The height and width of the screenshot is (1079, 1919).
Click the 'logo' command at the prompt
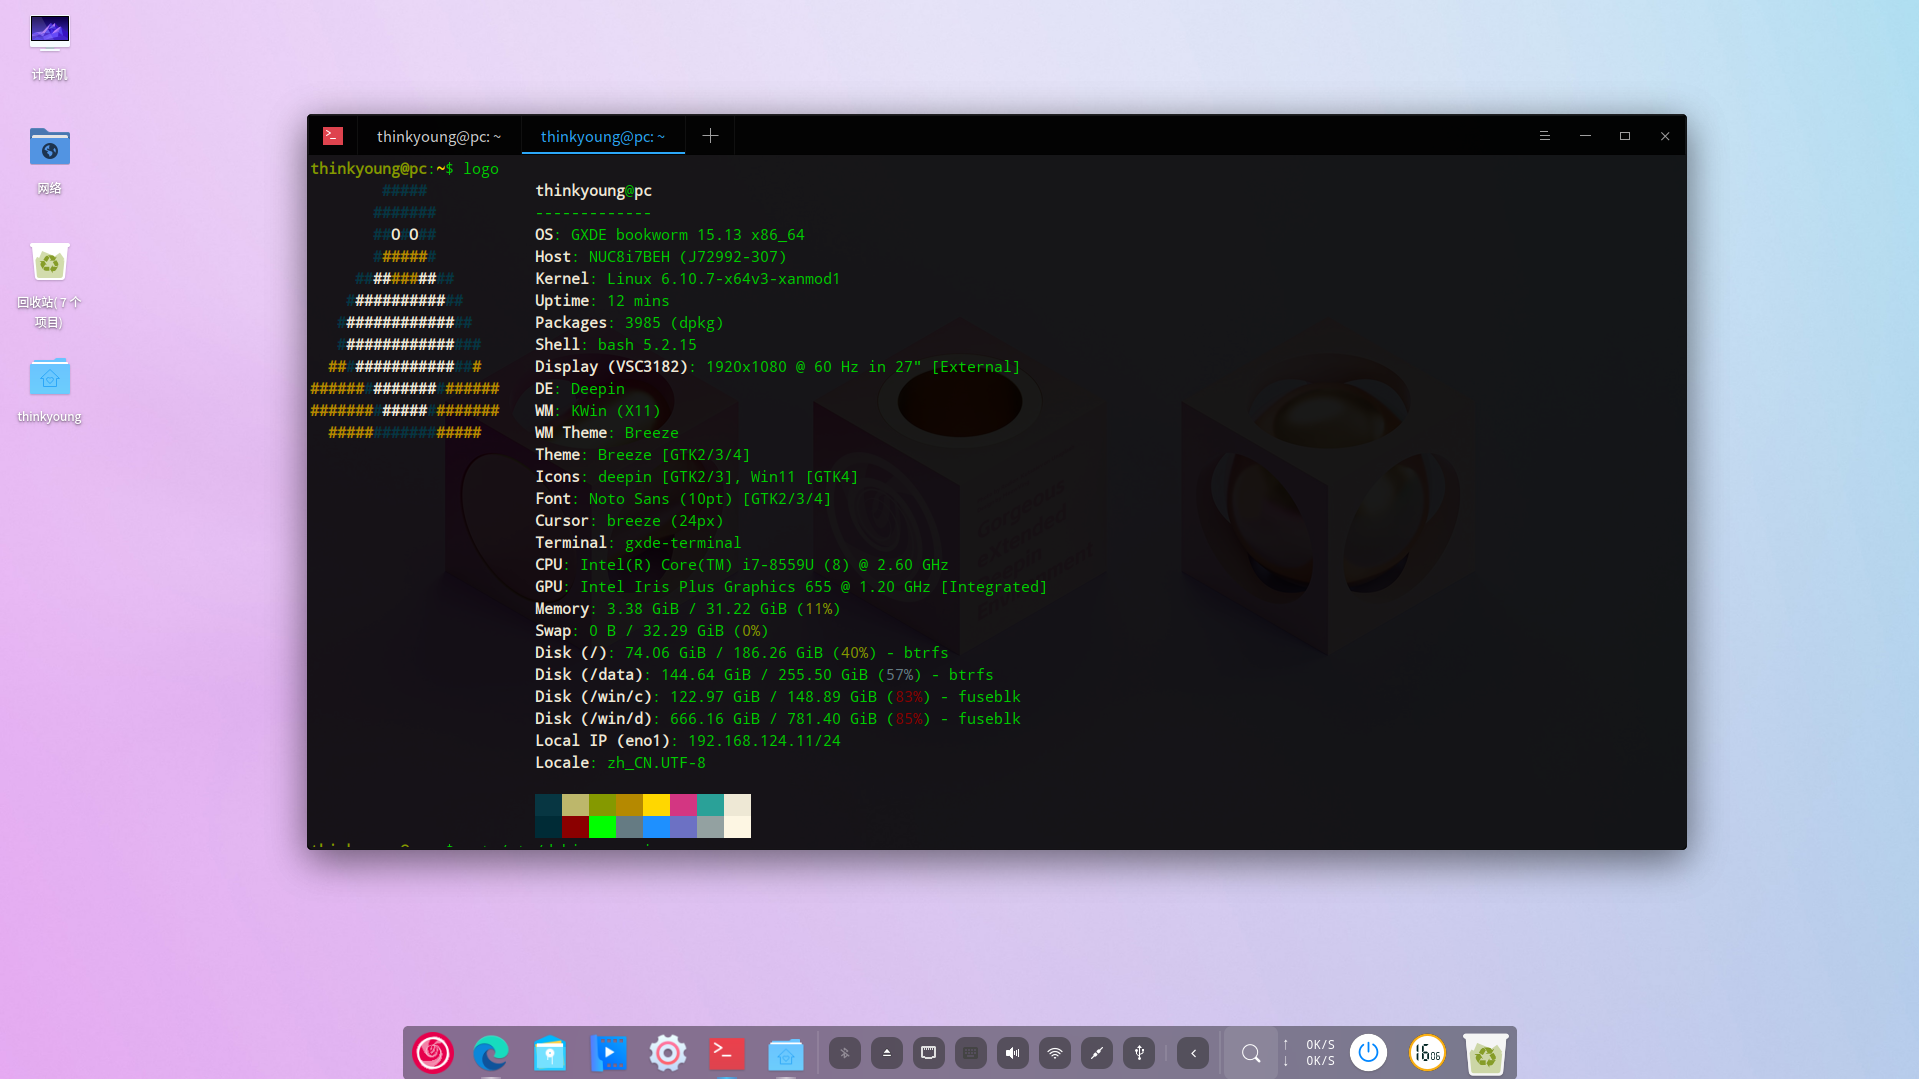(481, 169)
